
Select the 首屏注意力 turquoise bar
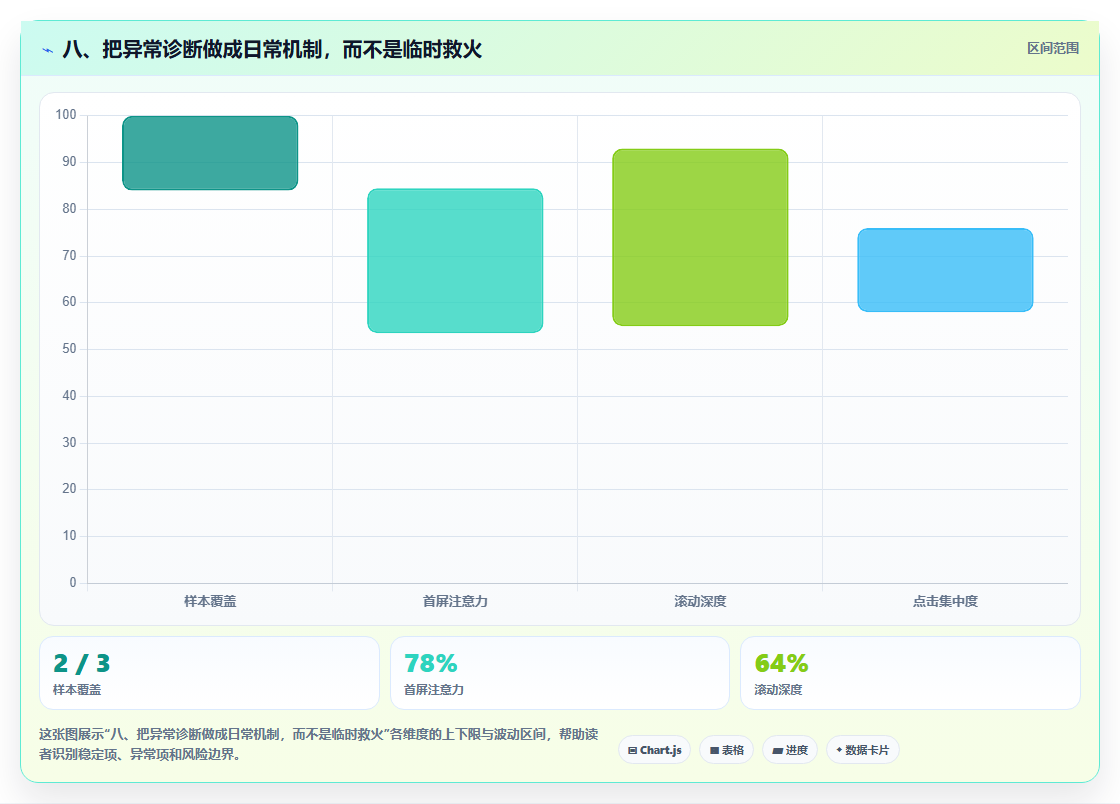tap(455, 261)
